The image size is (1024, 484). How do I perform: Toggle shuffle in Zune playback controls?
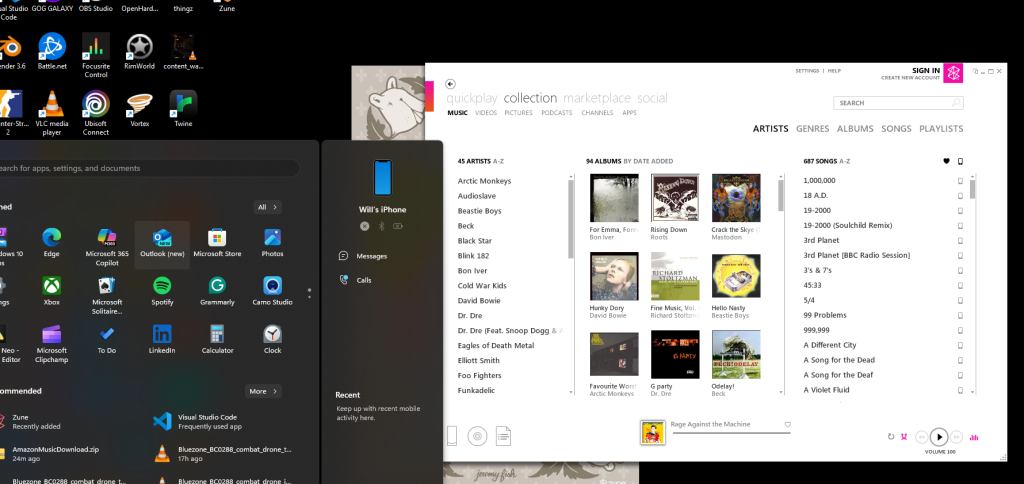point(904,437)
